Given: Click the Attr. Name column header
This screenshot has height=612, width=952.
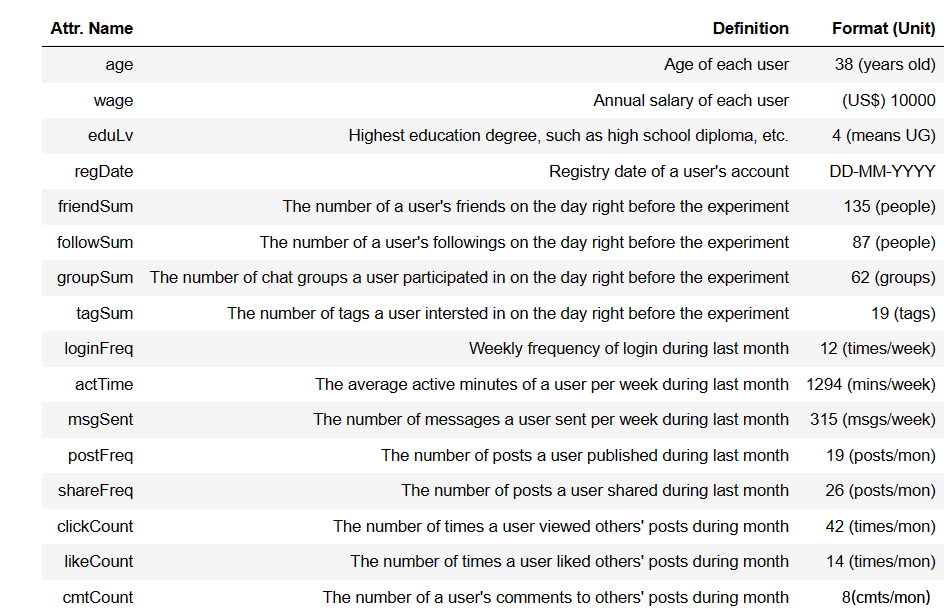Looking at the screenshot, I should pos(92,29).
